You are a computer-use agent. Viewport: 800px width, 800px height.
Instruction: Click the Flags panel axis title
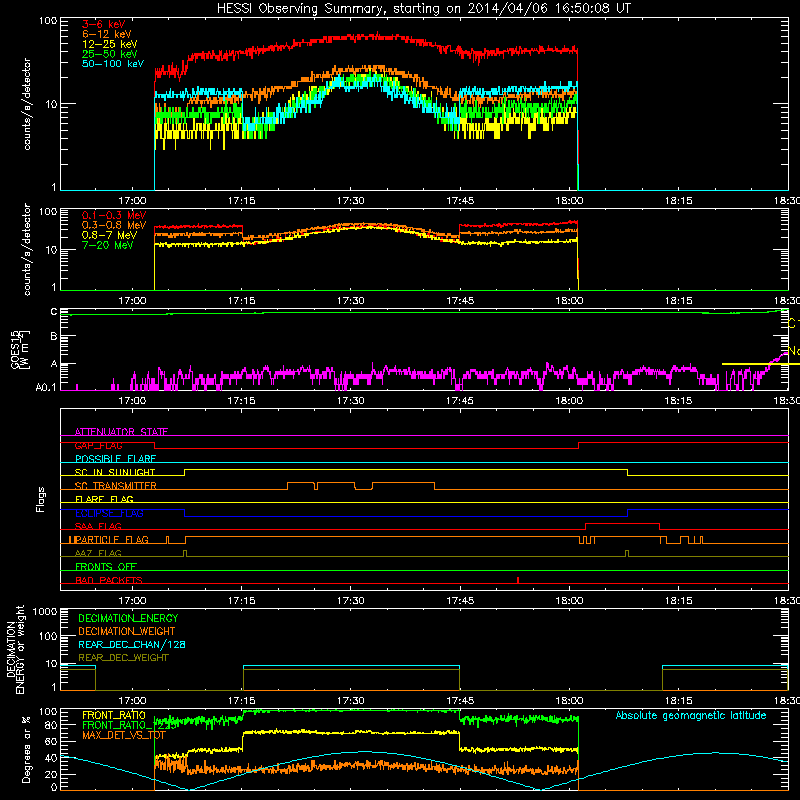tap(40, 499)
